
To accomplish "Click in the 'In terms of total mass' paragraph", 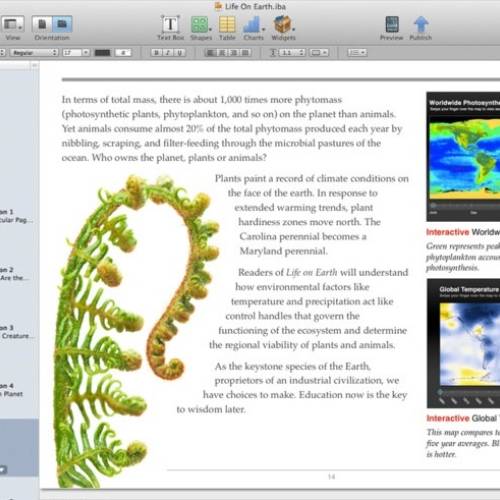I will point(232,128).
